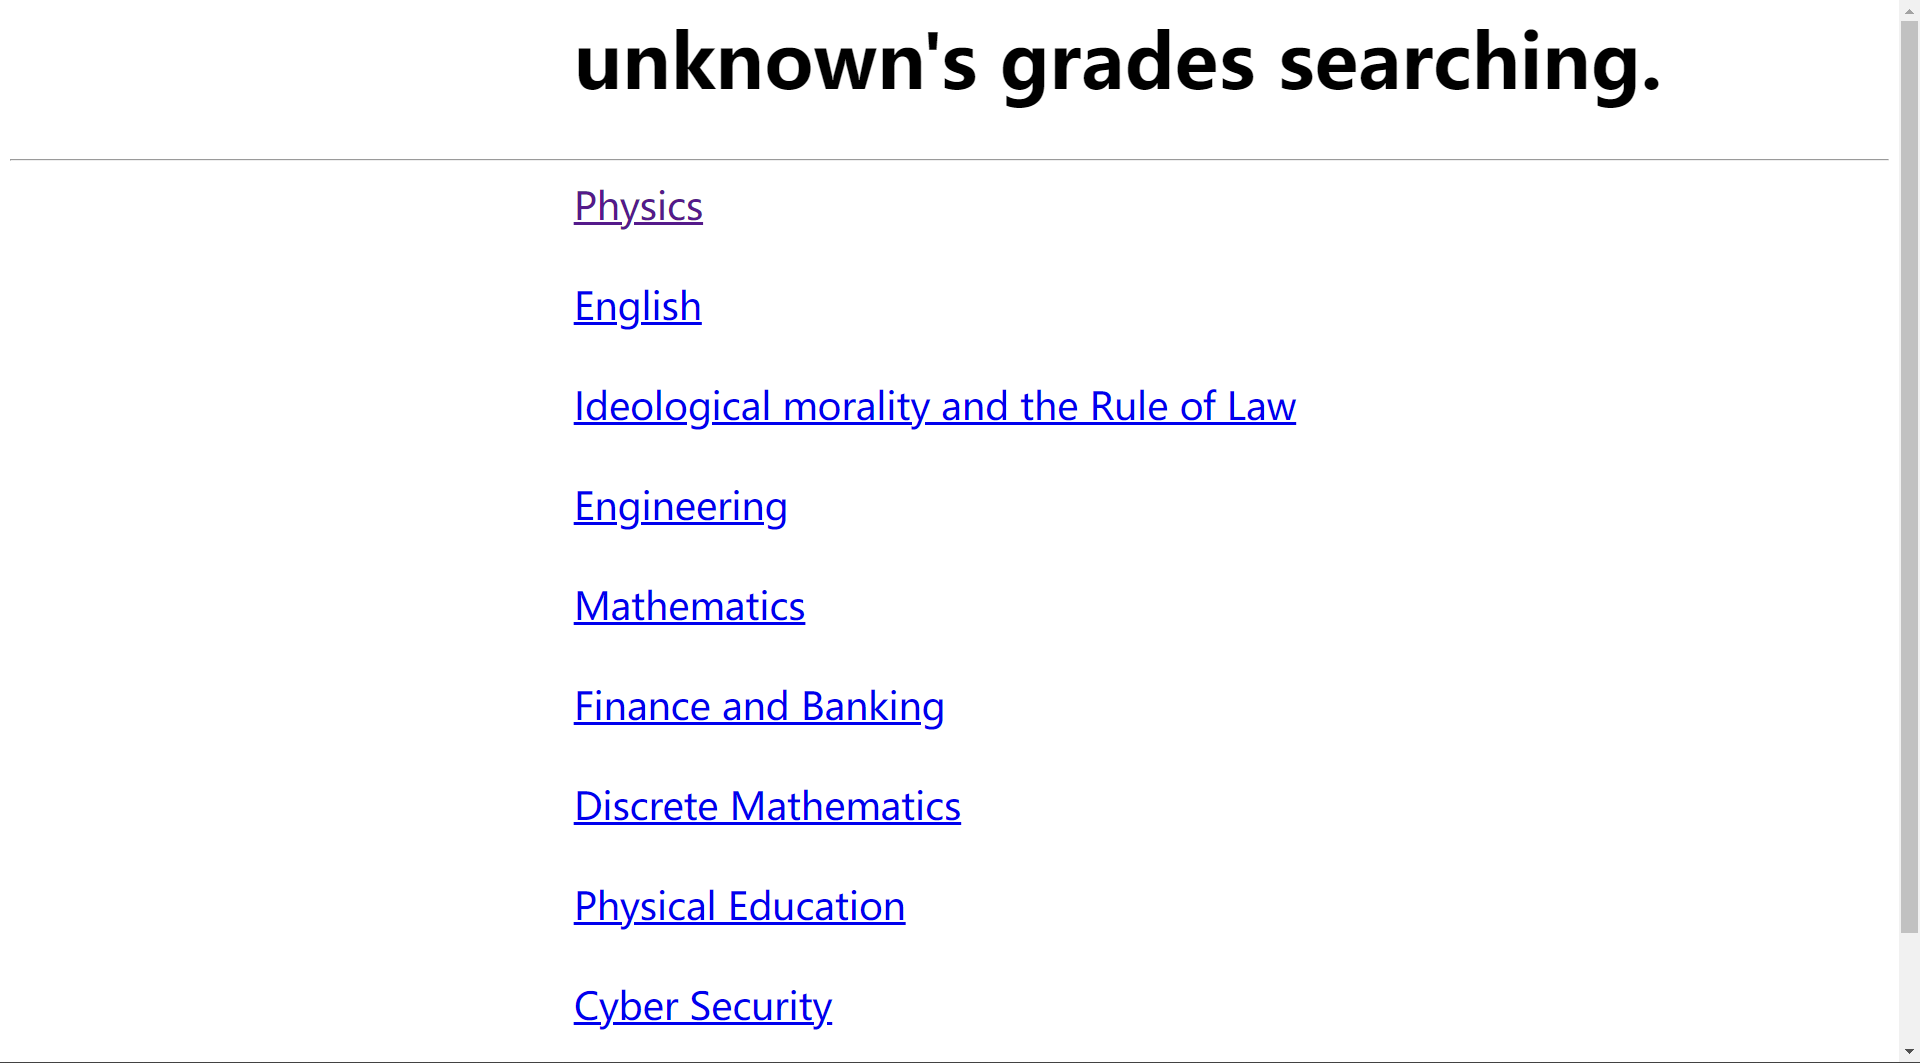Viewport: 1920px width, 1063px height.
Task: Click the vertical scrollbar thumb
Action: point(1909,470)
